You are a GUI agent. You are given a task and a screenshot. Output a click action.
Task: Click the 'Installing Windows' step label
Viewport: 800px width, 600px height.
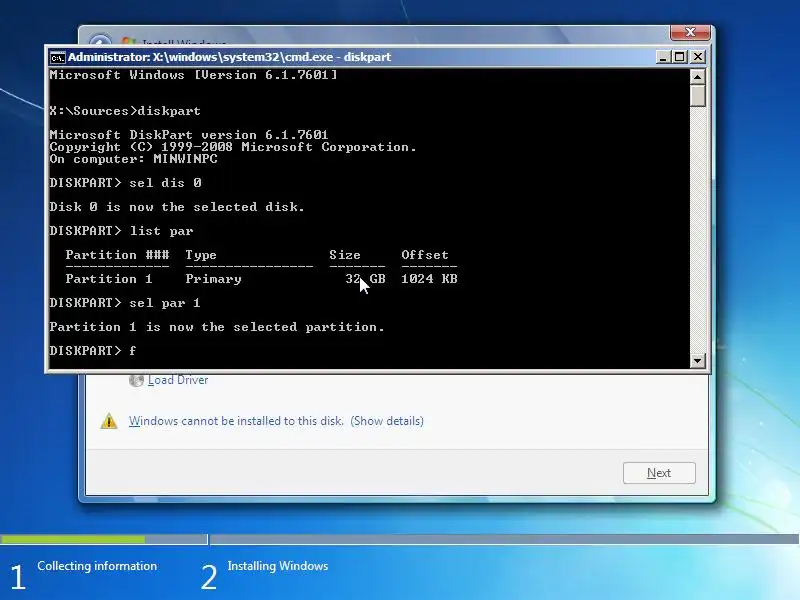click(x=278, y=566)
